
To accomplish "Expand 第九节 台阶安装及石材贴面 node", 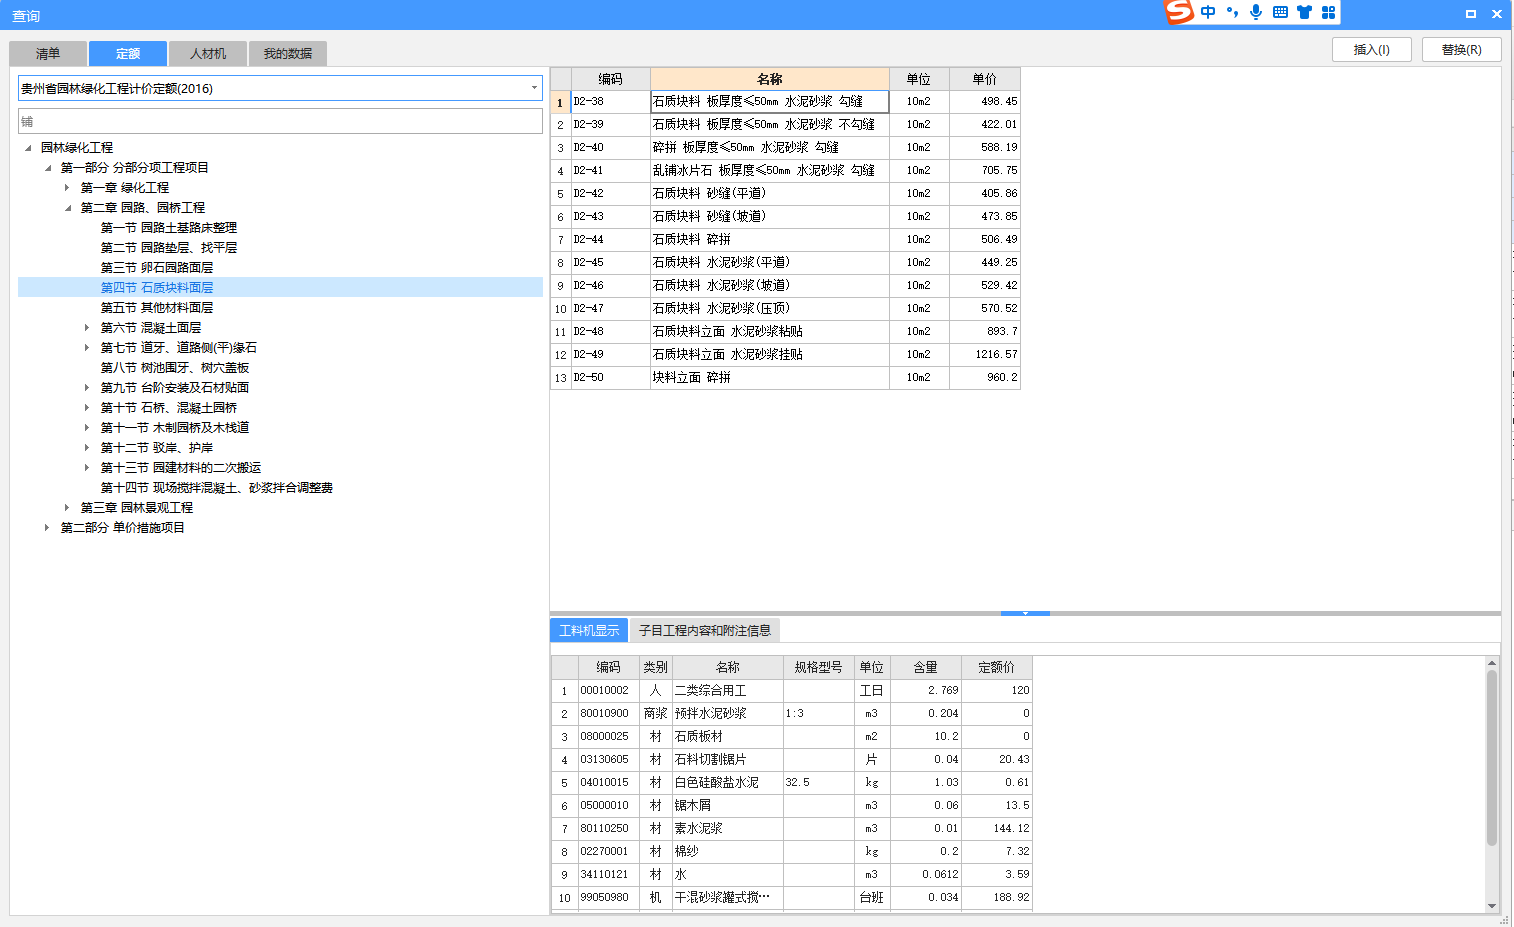I will [x=87, y=388].
